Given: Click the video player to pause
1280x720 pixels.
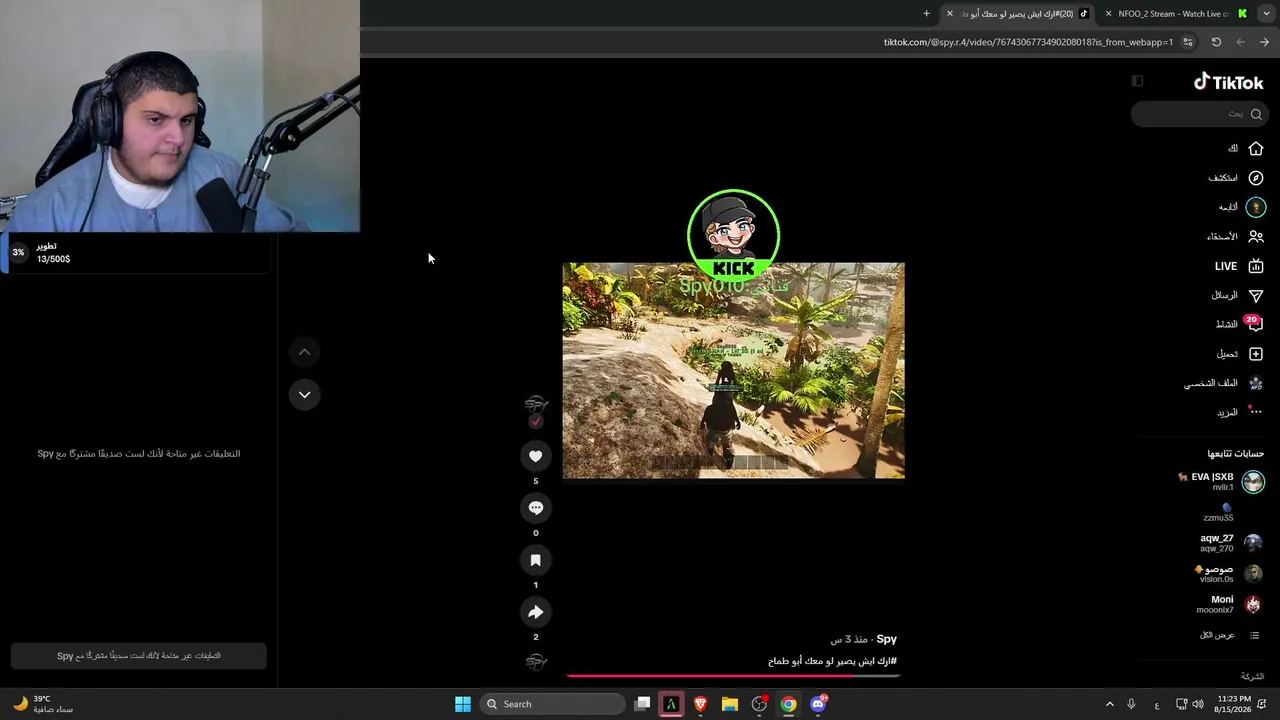Looking at the screenshot, I should (x=733, y=371).
